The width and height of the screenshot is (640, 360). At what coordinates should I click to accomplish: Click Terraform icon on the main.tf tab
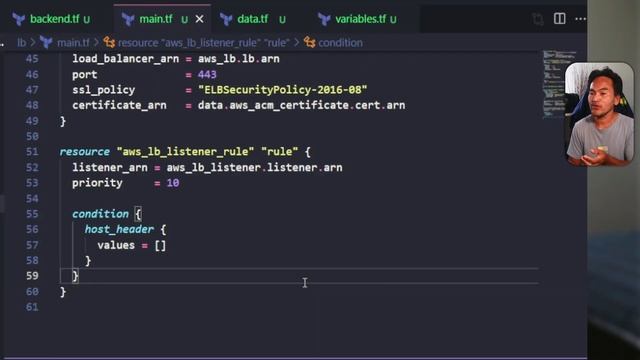click(x=128, y=19)
